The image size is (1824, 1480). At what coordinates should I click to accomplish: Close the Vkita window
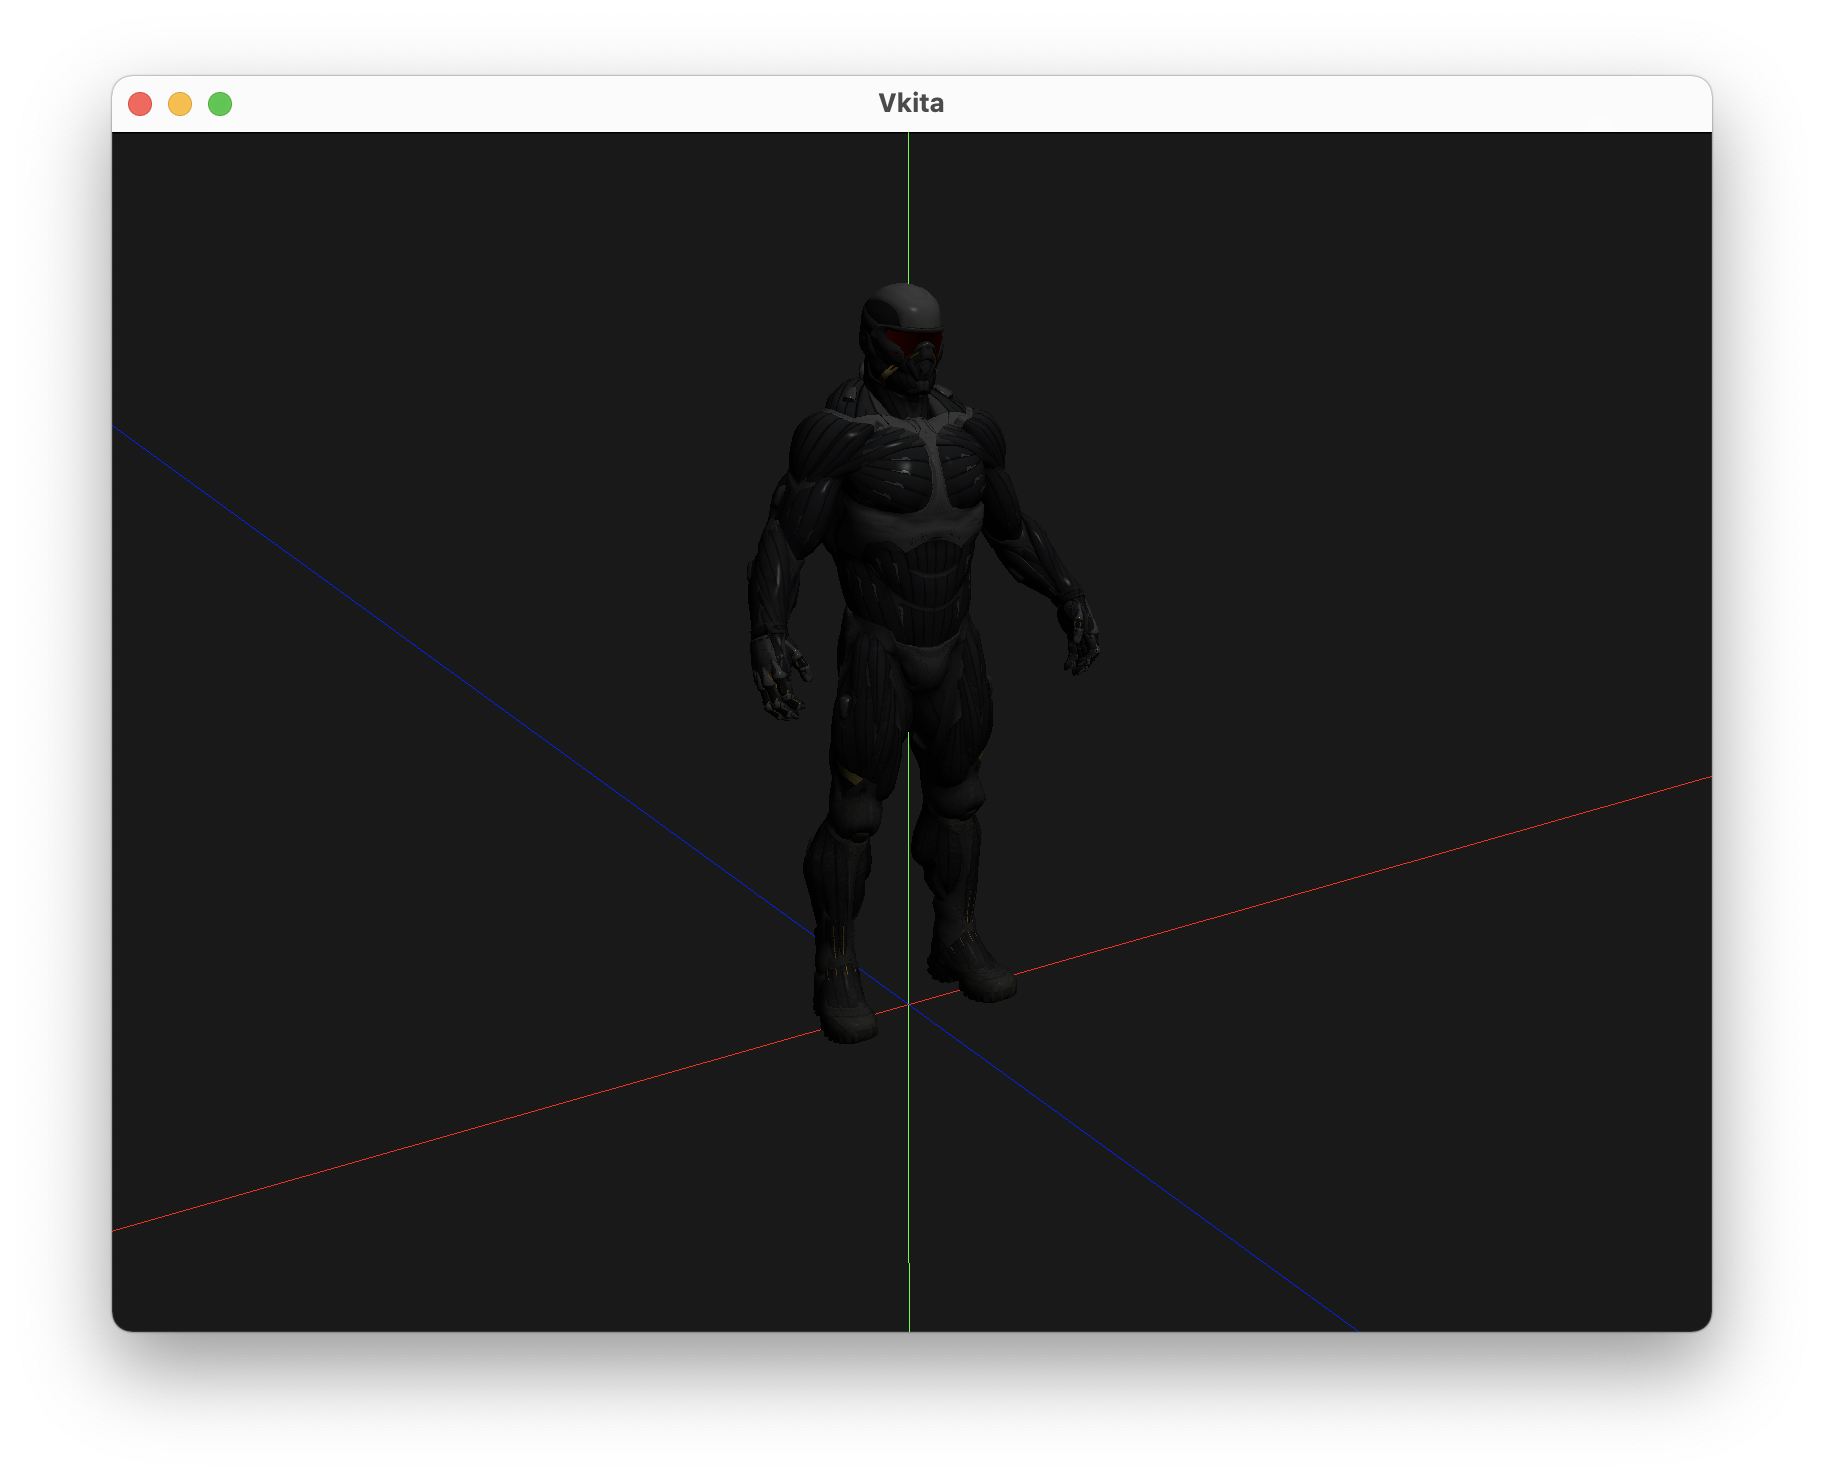[x=140, y=104]
